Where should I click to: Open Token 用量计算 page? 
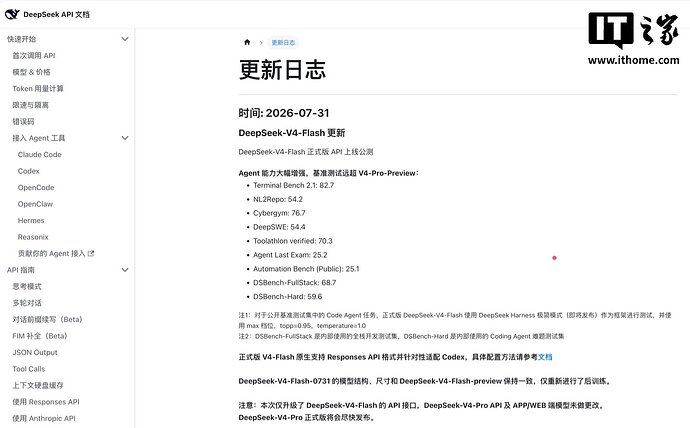point(38,88)
